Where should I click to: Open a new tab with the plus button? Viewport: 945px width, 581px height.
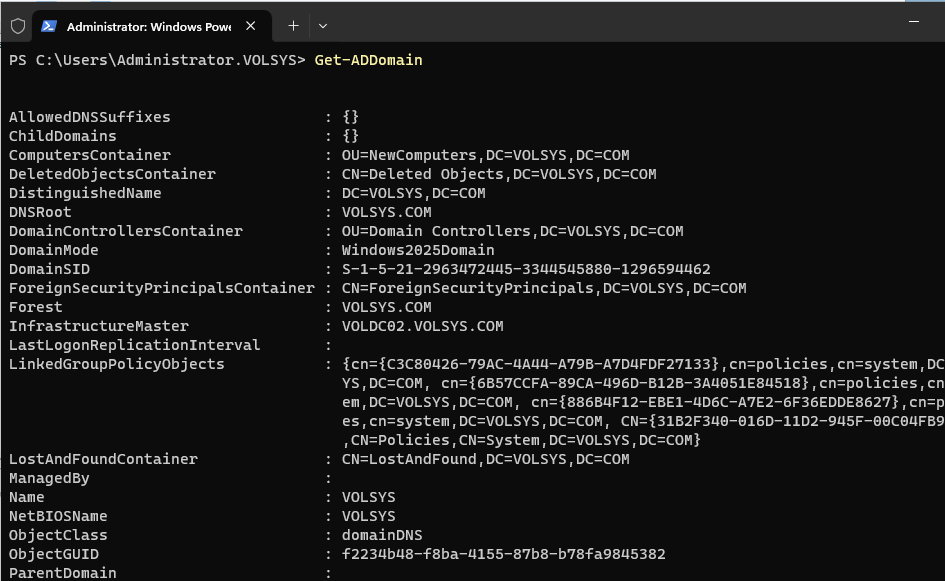point(291,25)
